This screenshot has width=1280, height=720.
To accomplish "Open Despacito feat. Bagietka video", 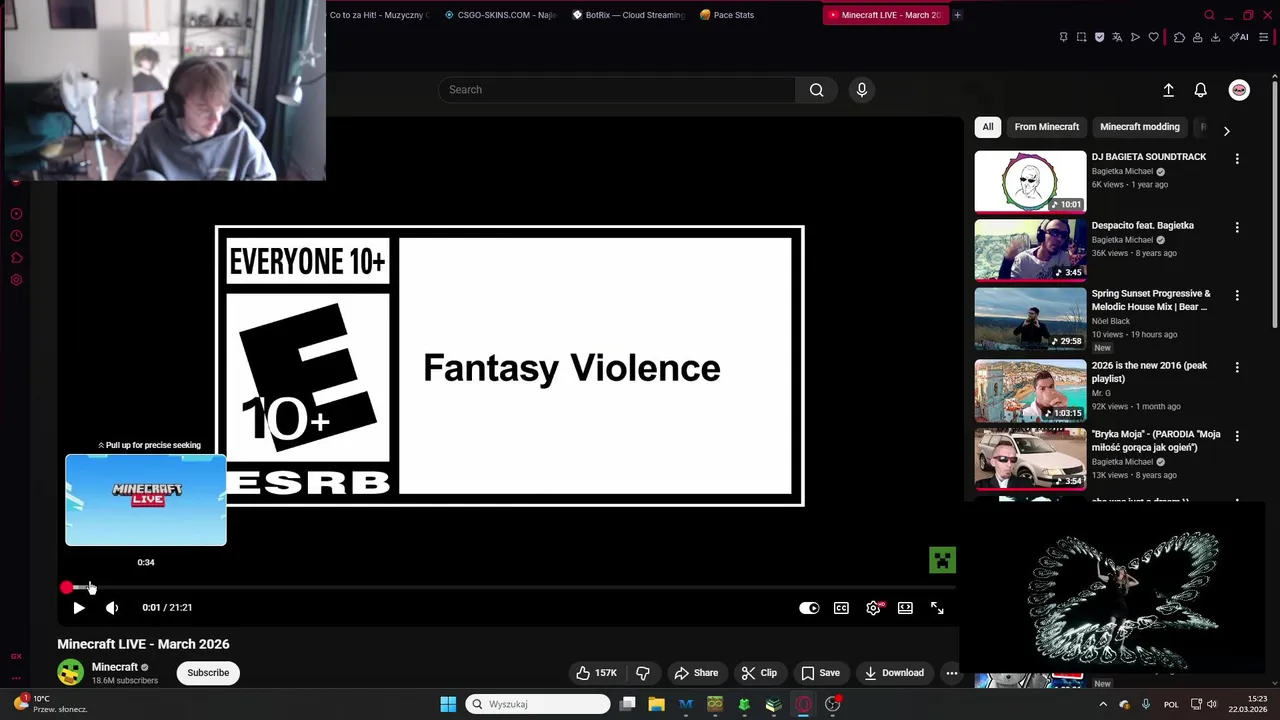I will click(1030, 250).
